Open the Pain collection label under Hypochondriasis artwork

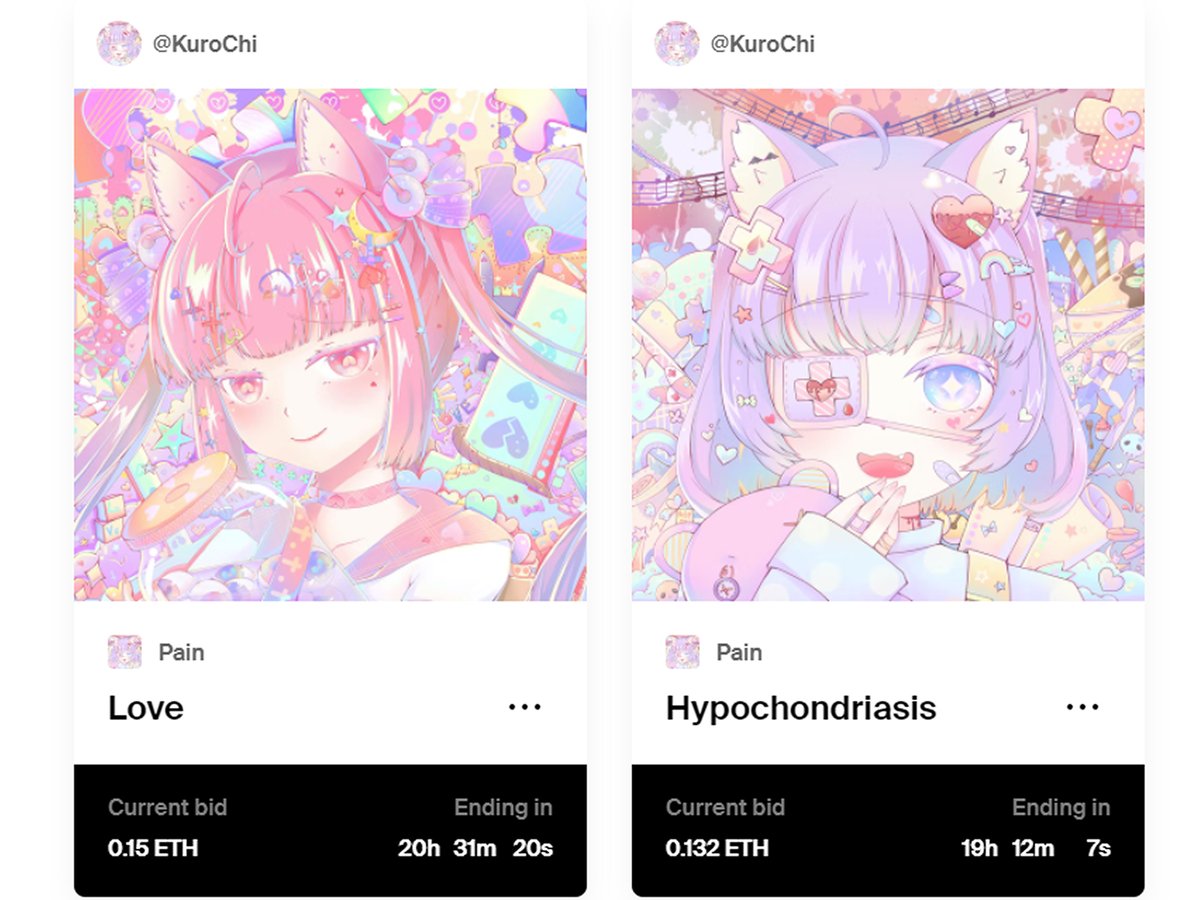739,652
